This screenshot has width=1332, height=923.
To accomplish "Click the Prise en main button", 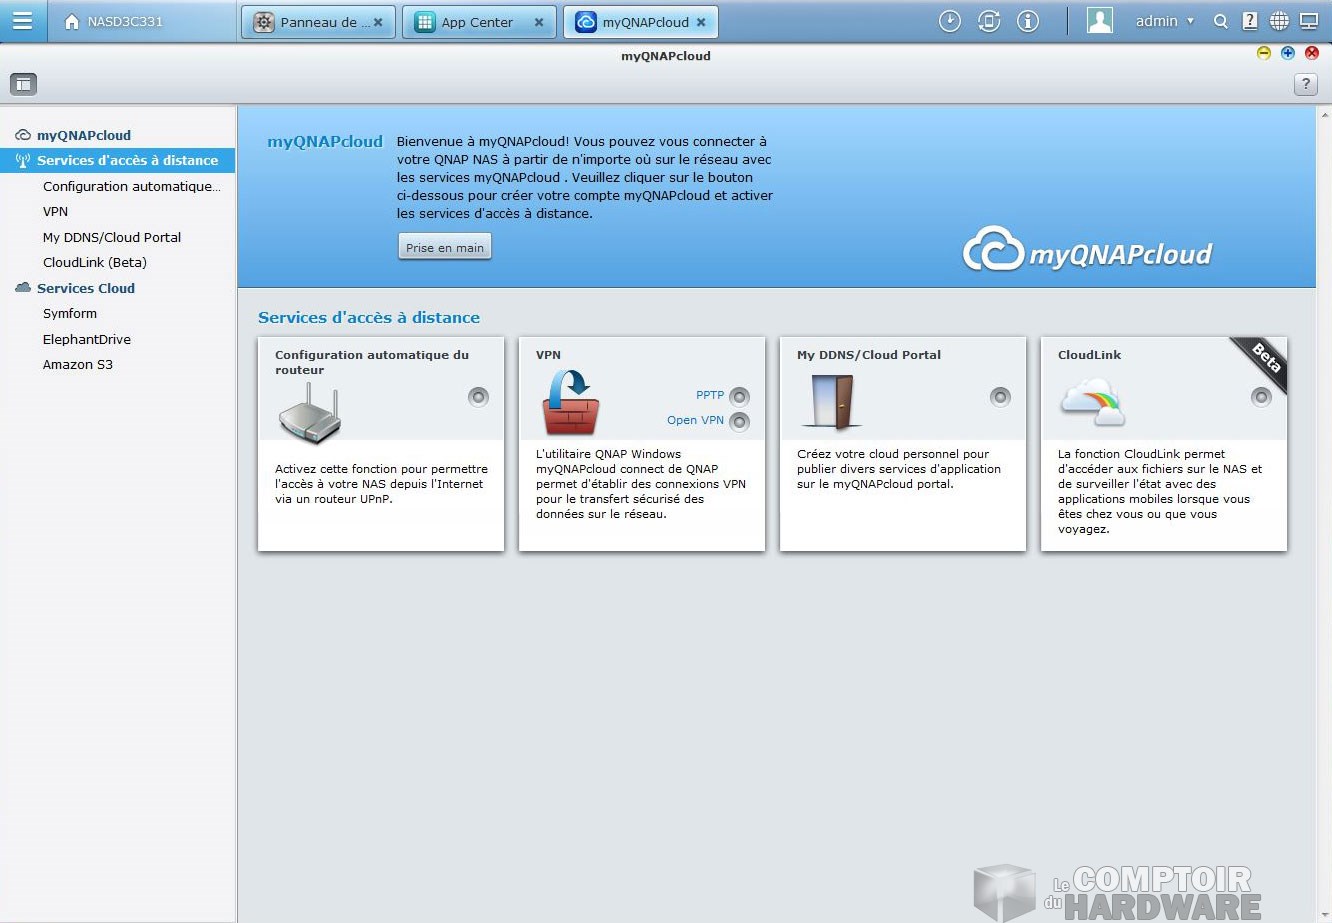I will coord(445,247).
